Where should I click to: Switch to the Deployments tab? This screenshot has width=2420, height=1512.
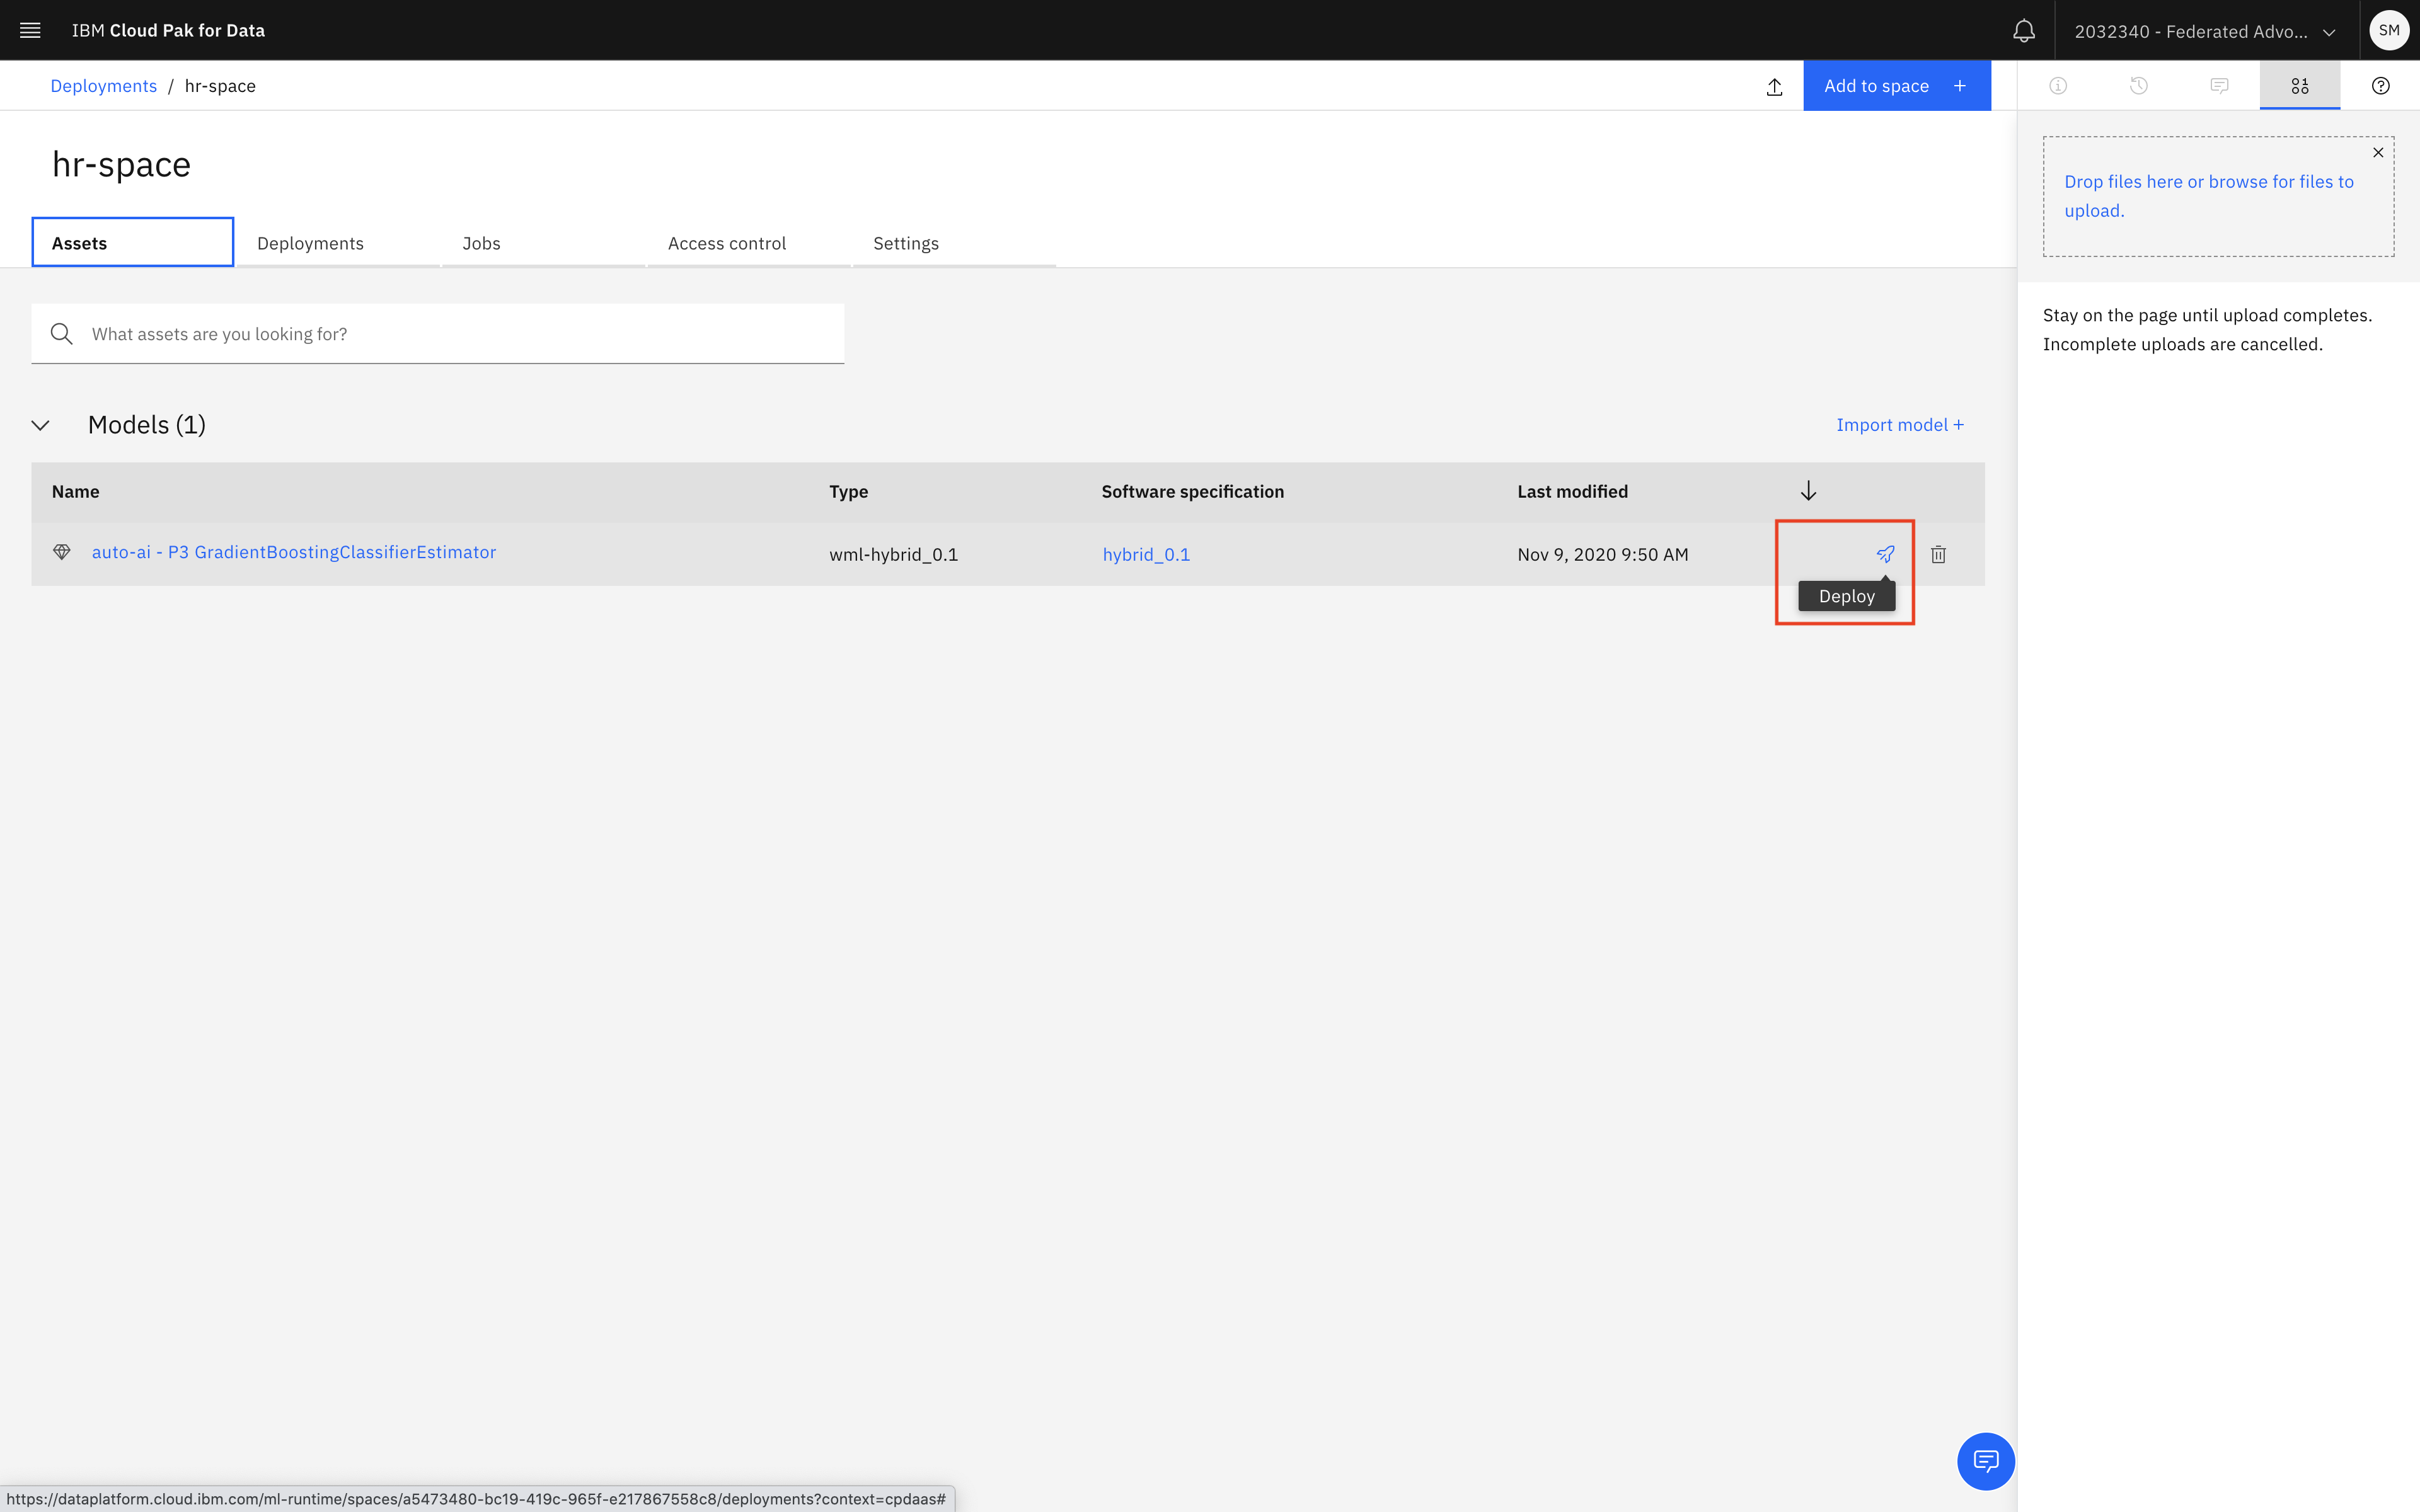[x=310, y=243]
